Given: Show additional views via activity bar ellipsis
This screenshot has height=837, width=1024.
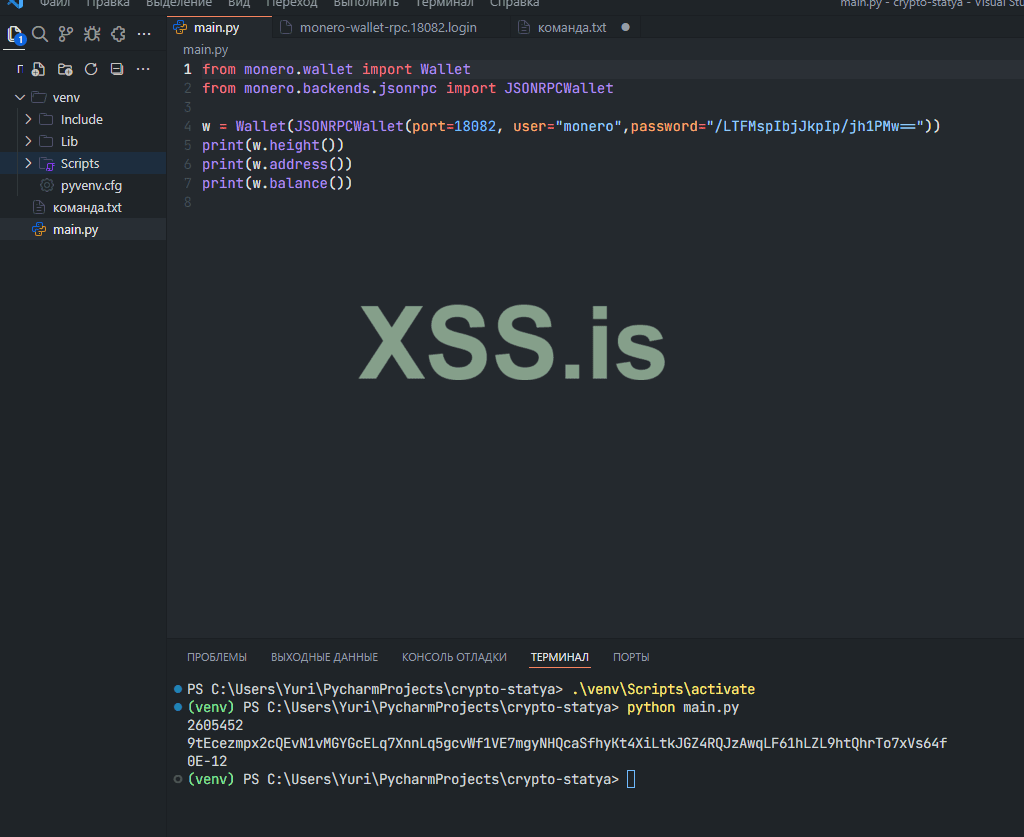Looking at the screenshot, I should 144,34.
